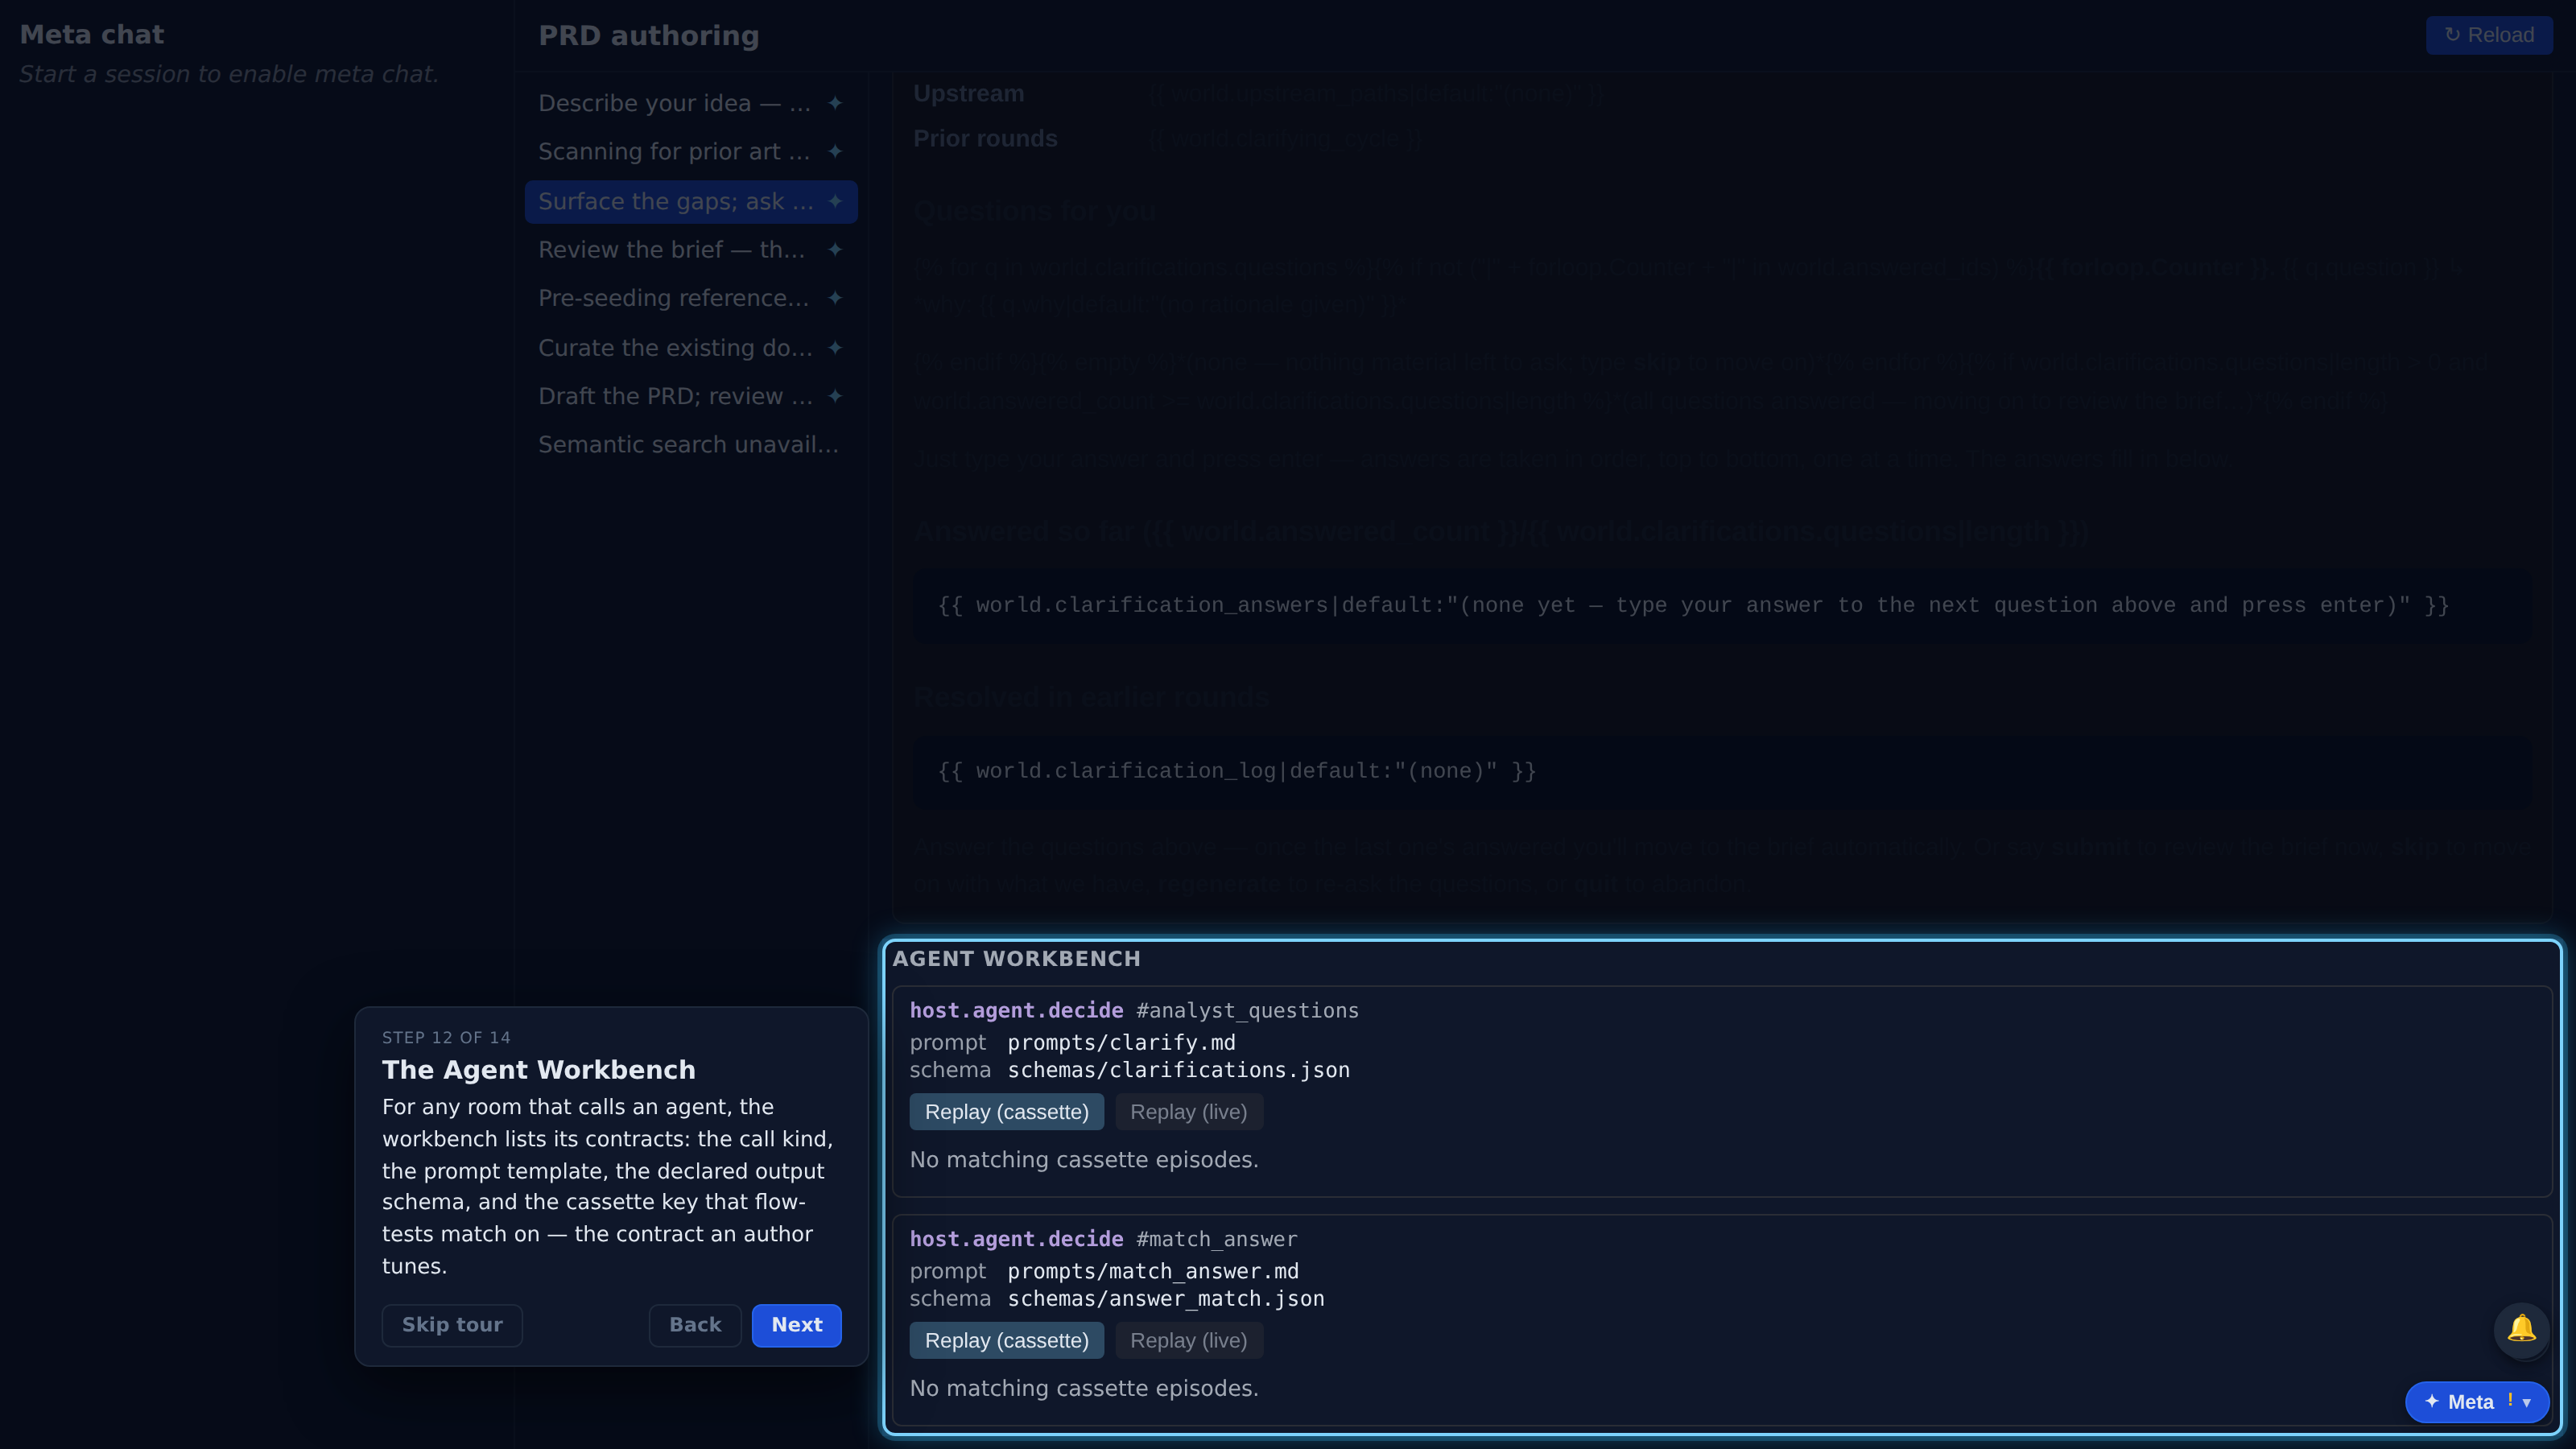
Task: Choose Replay (live) for #analyst_questions
Action: pos(1189,1112)
